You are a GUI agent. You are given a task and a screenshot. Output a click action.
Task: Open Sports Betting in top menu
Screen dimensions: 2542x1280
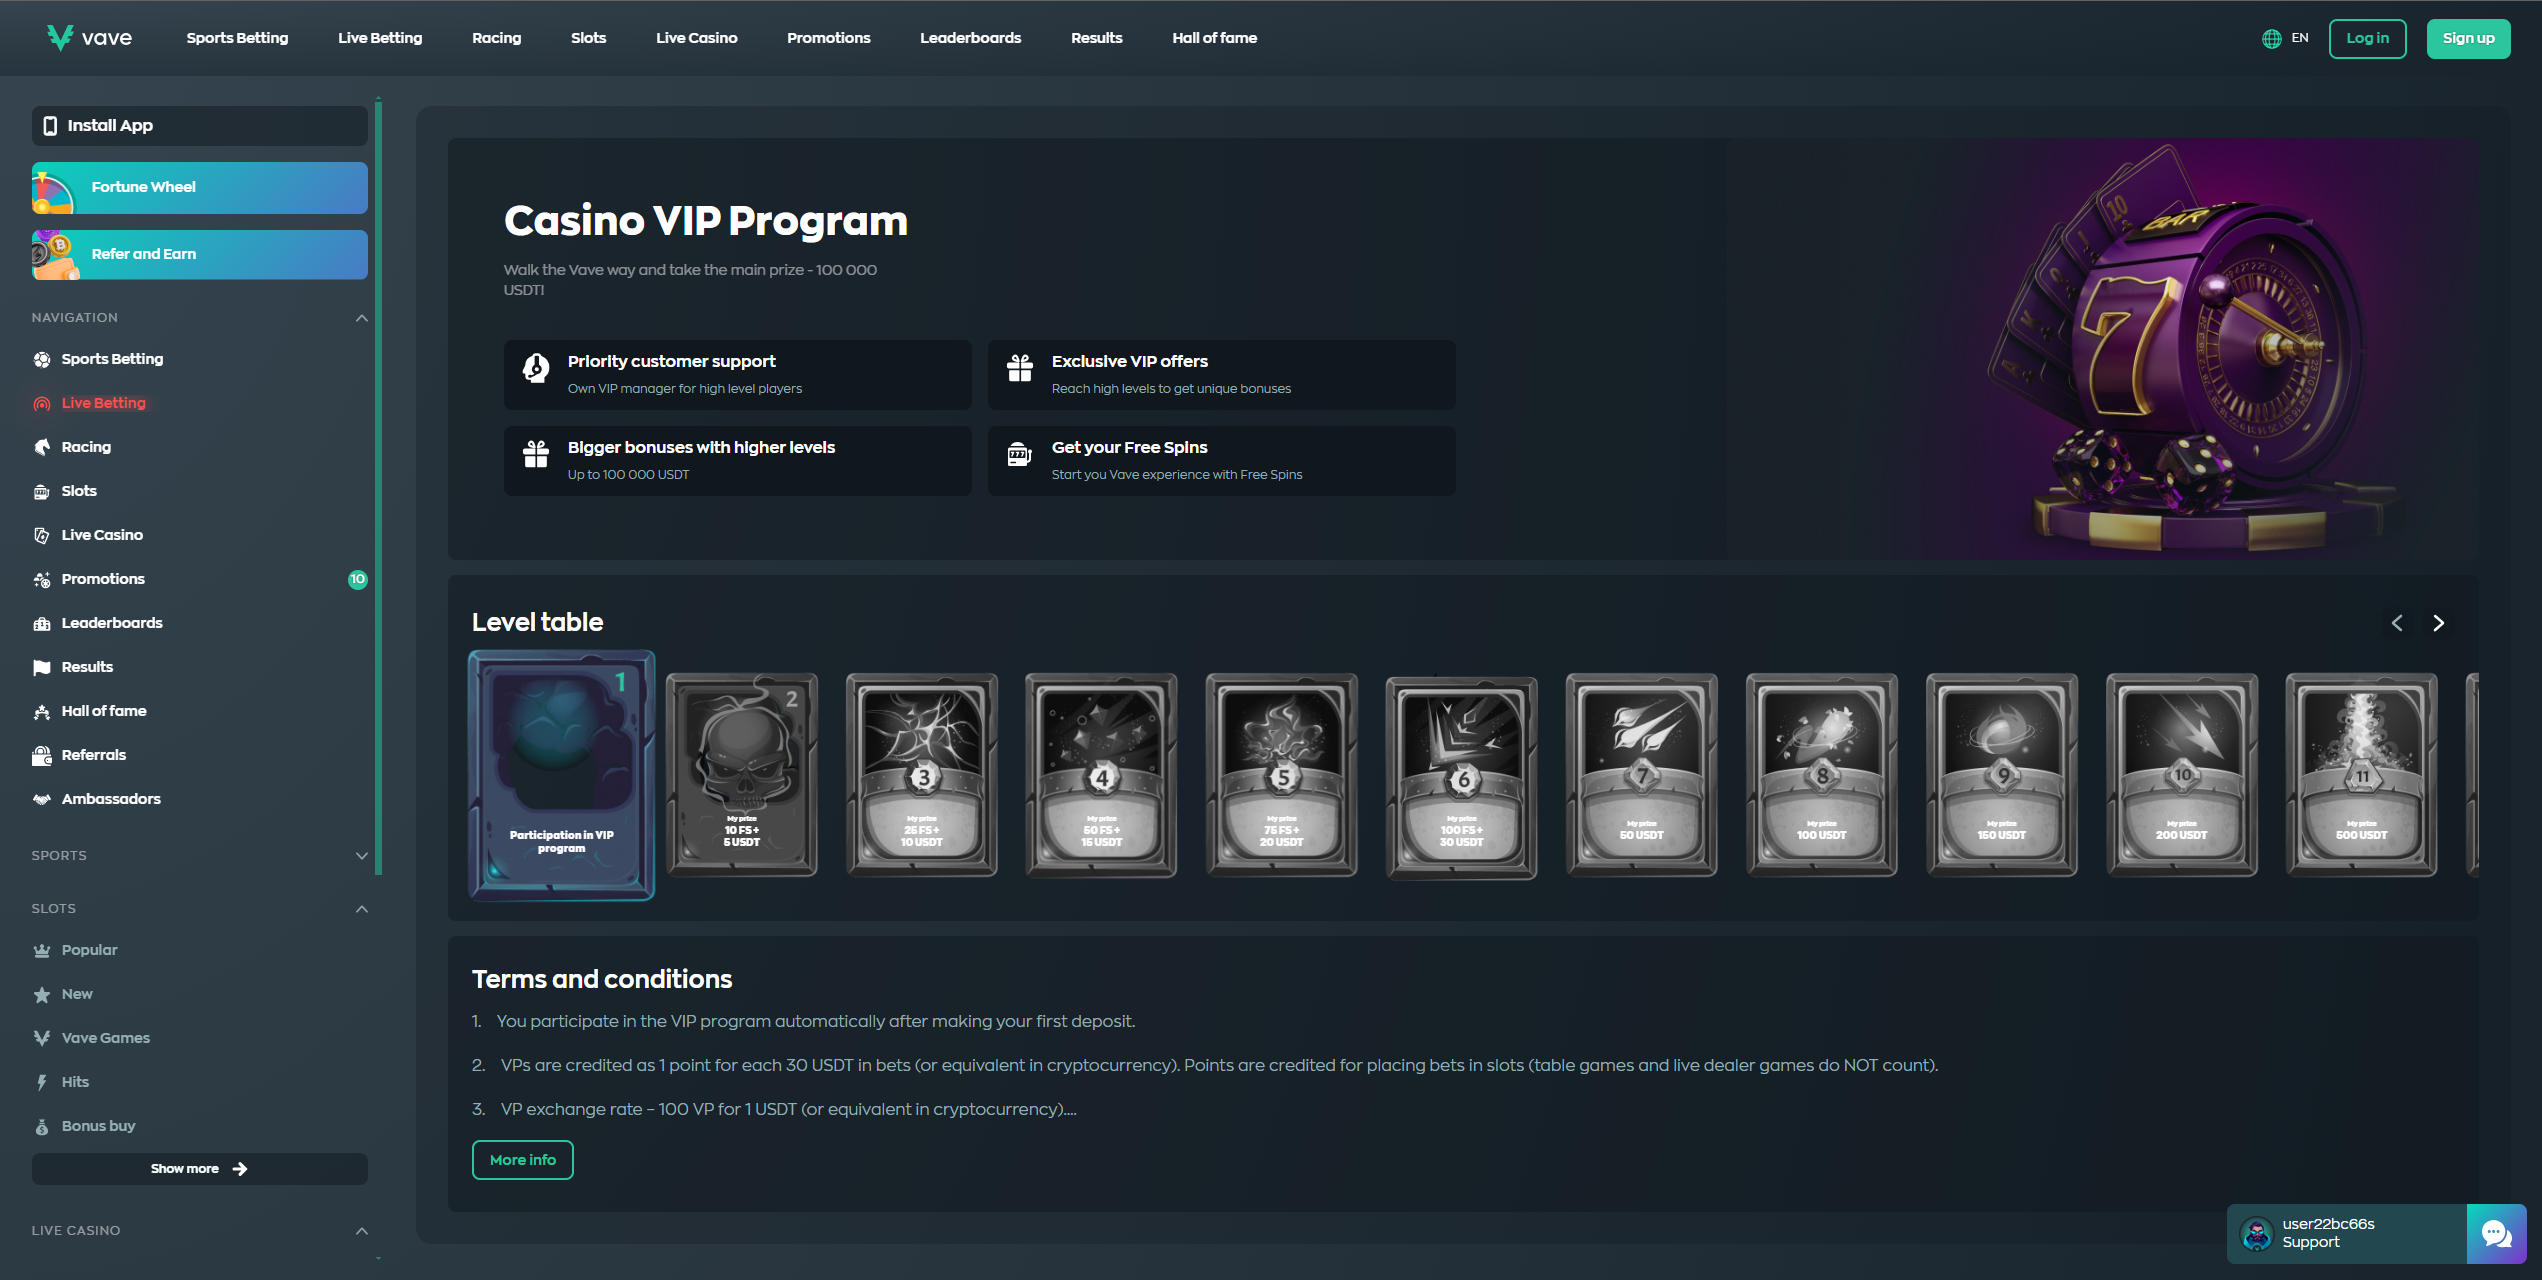237,38
